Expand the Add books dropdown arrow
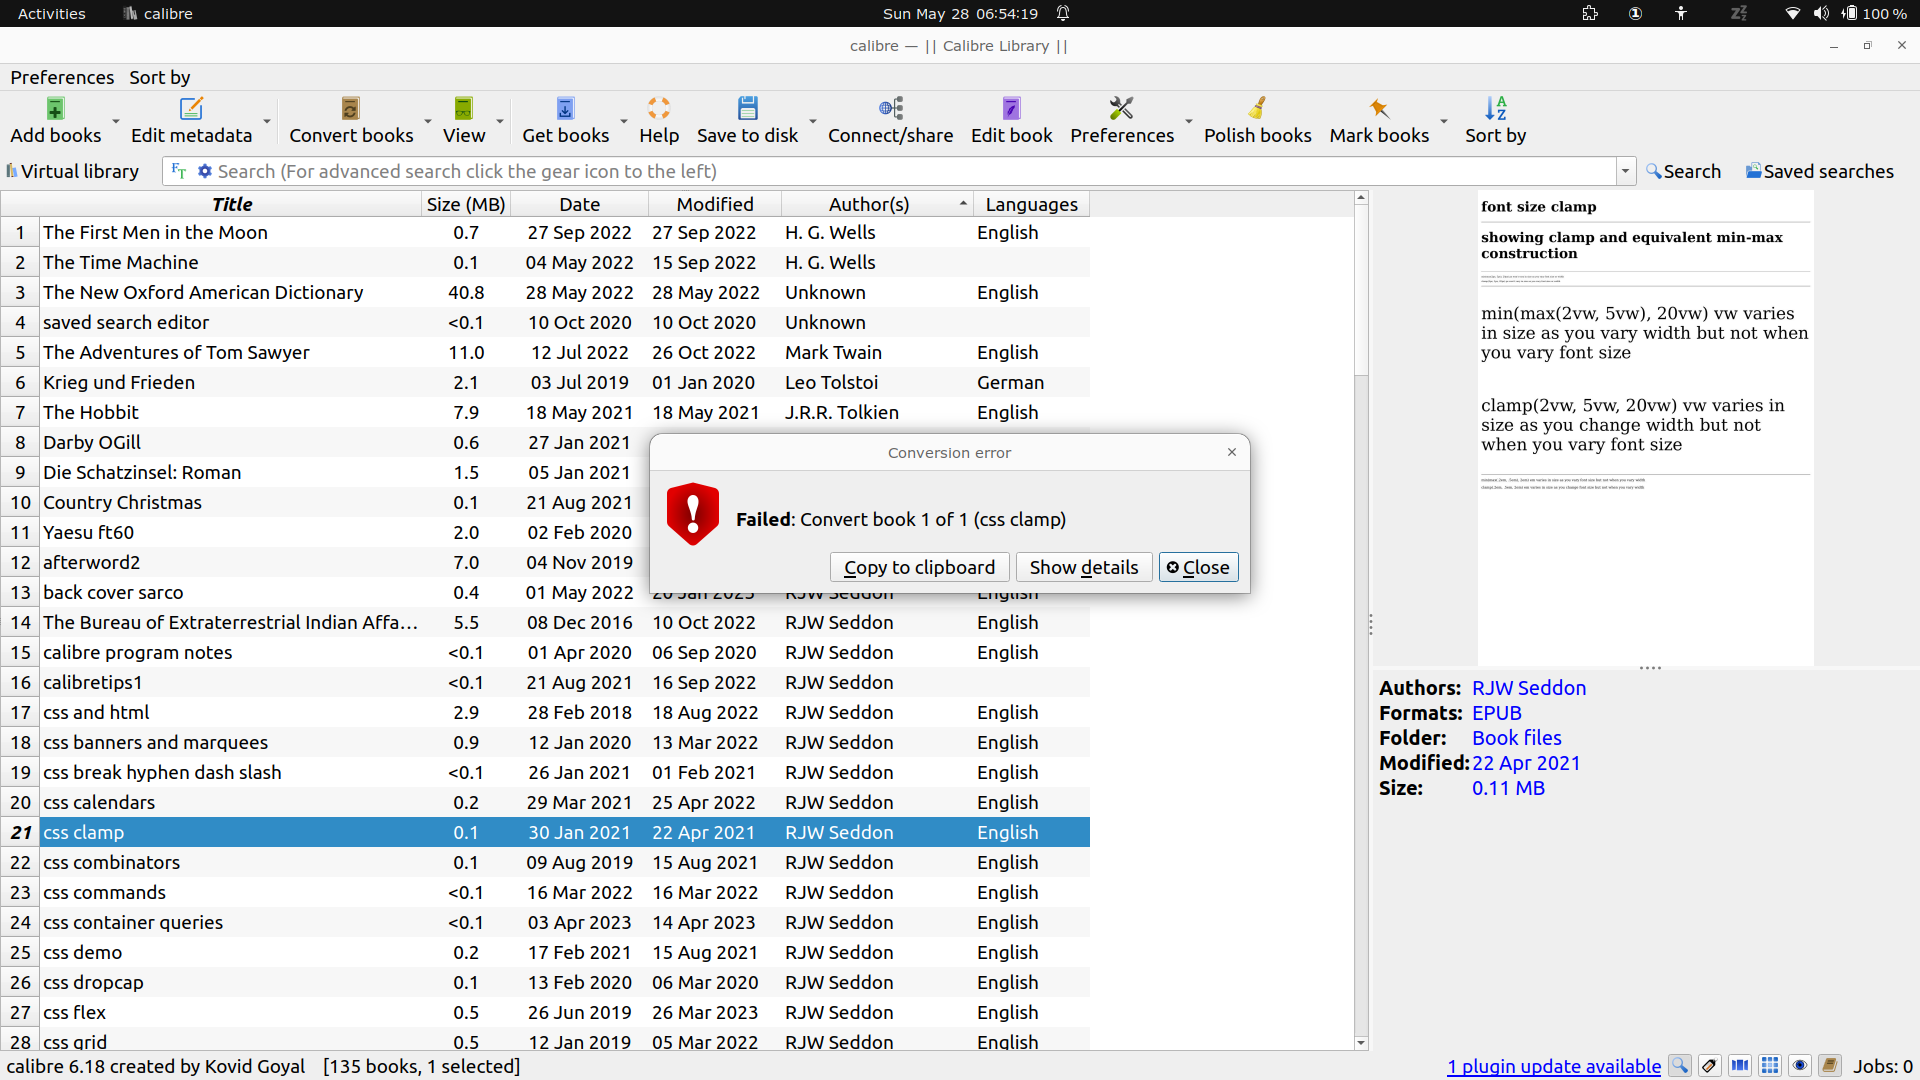1920x1080 pixels. [x=116, y=121]
